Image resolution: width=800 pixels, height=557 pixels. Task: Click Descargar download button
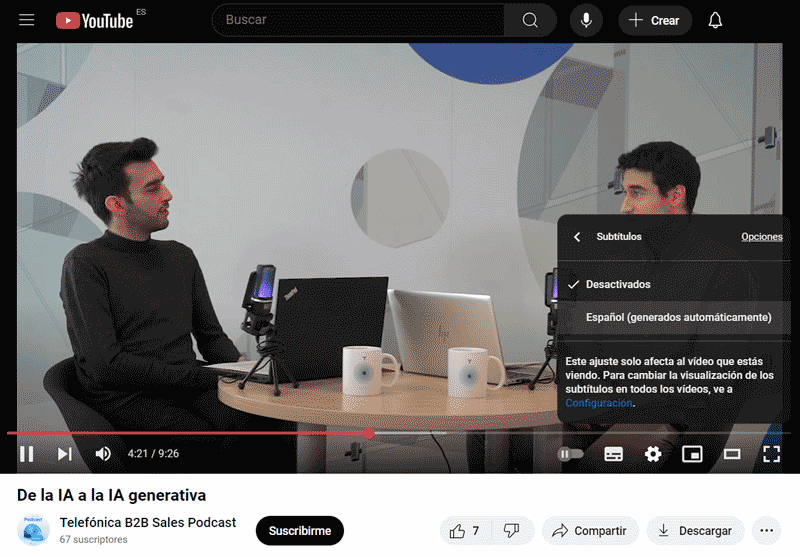pos(695,531)
